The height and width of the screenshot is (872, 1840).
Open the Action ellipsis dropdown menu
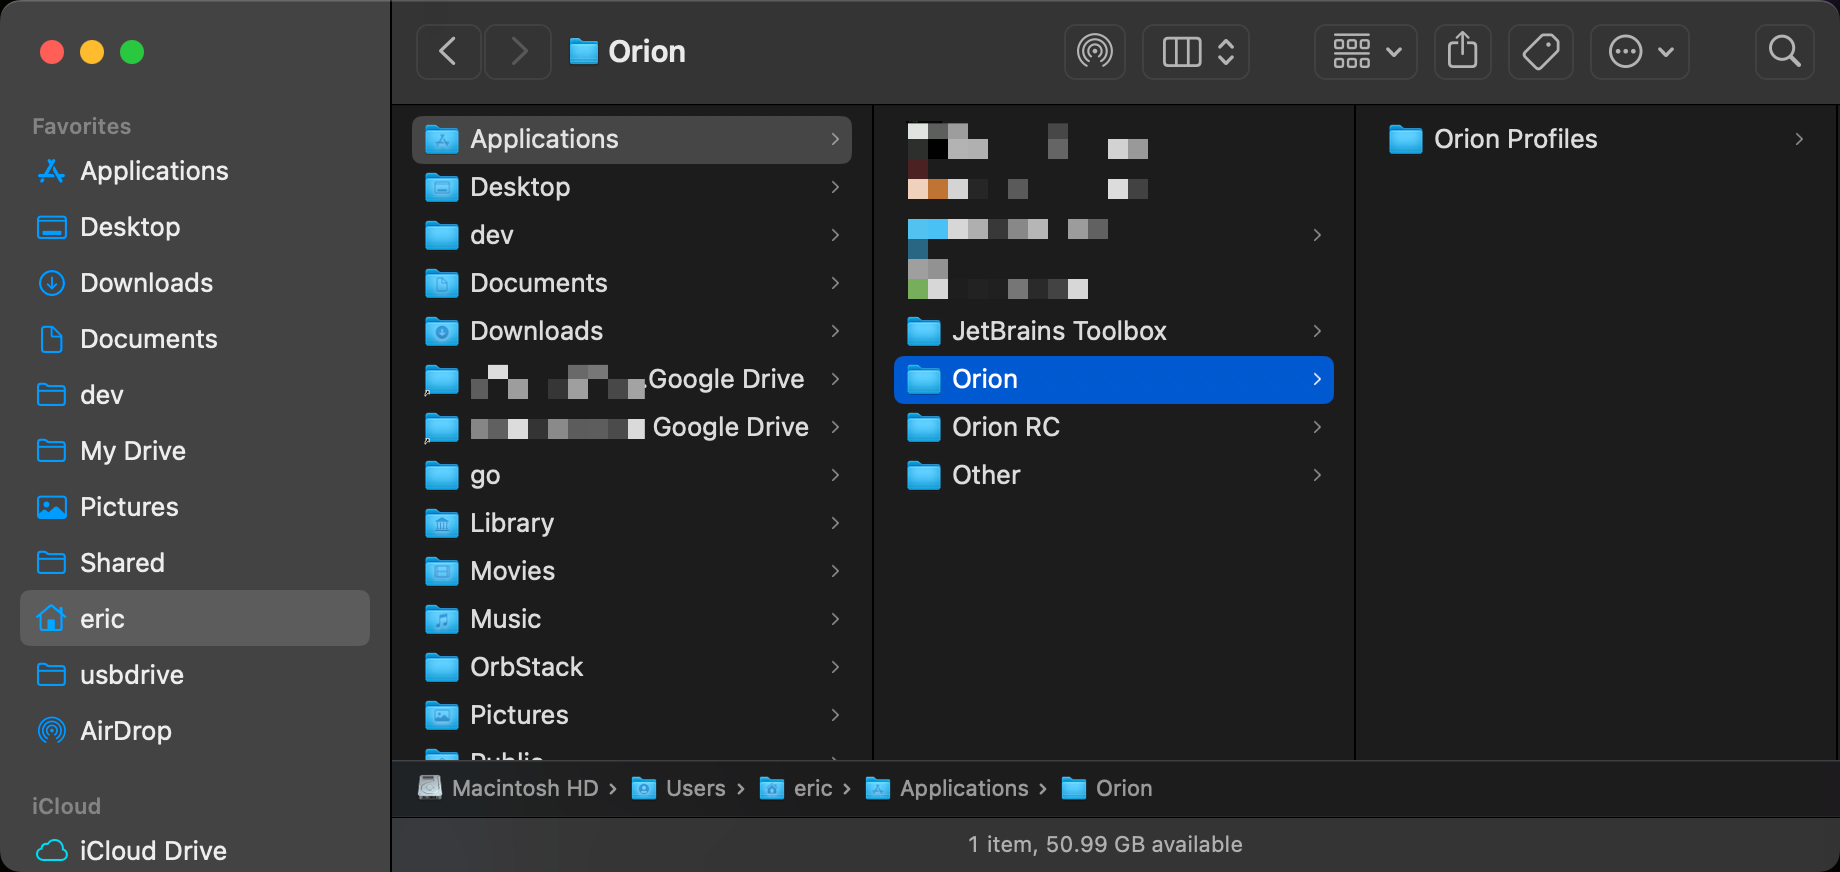point(1639,51)
